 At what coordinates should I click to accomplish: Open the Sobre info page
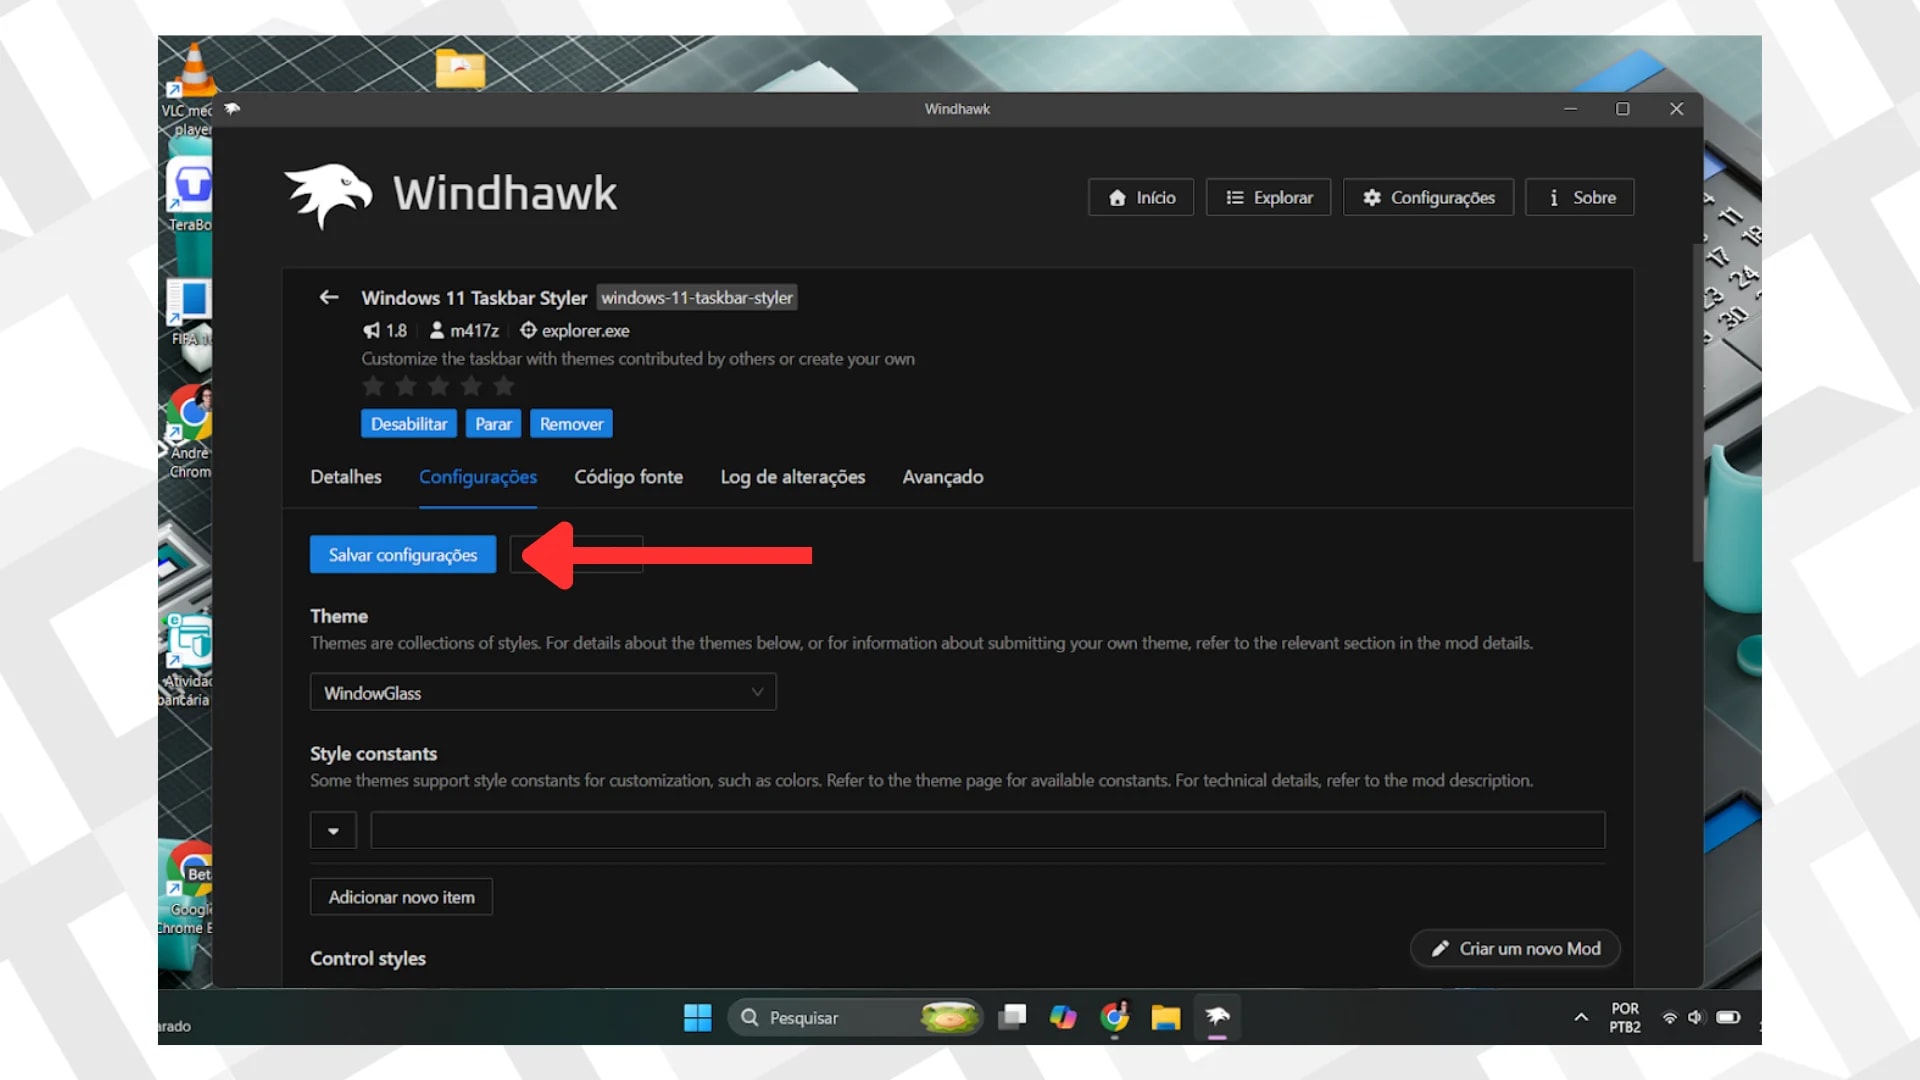point(1580,197)
